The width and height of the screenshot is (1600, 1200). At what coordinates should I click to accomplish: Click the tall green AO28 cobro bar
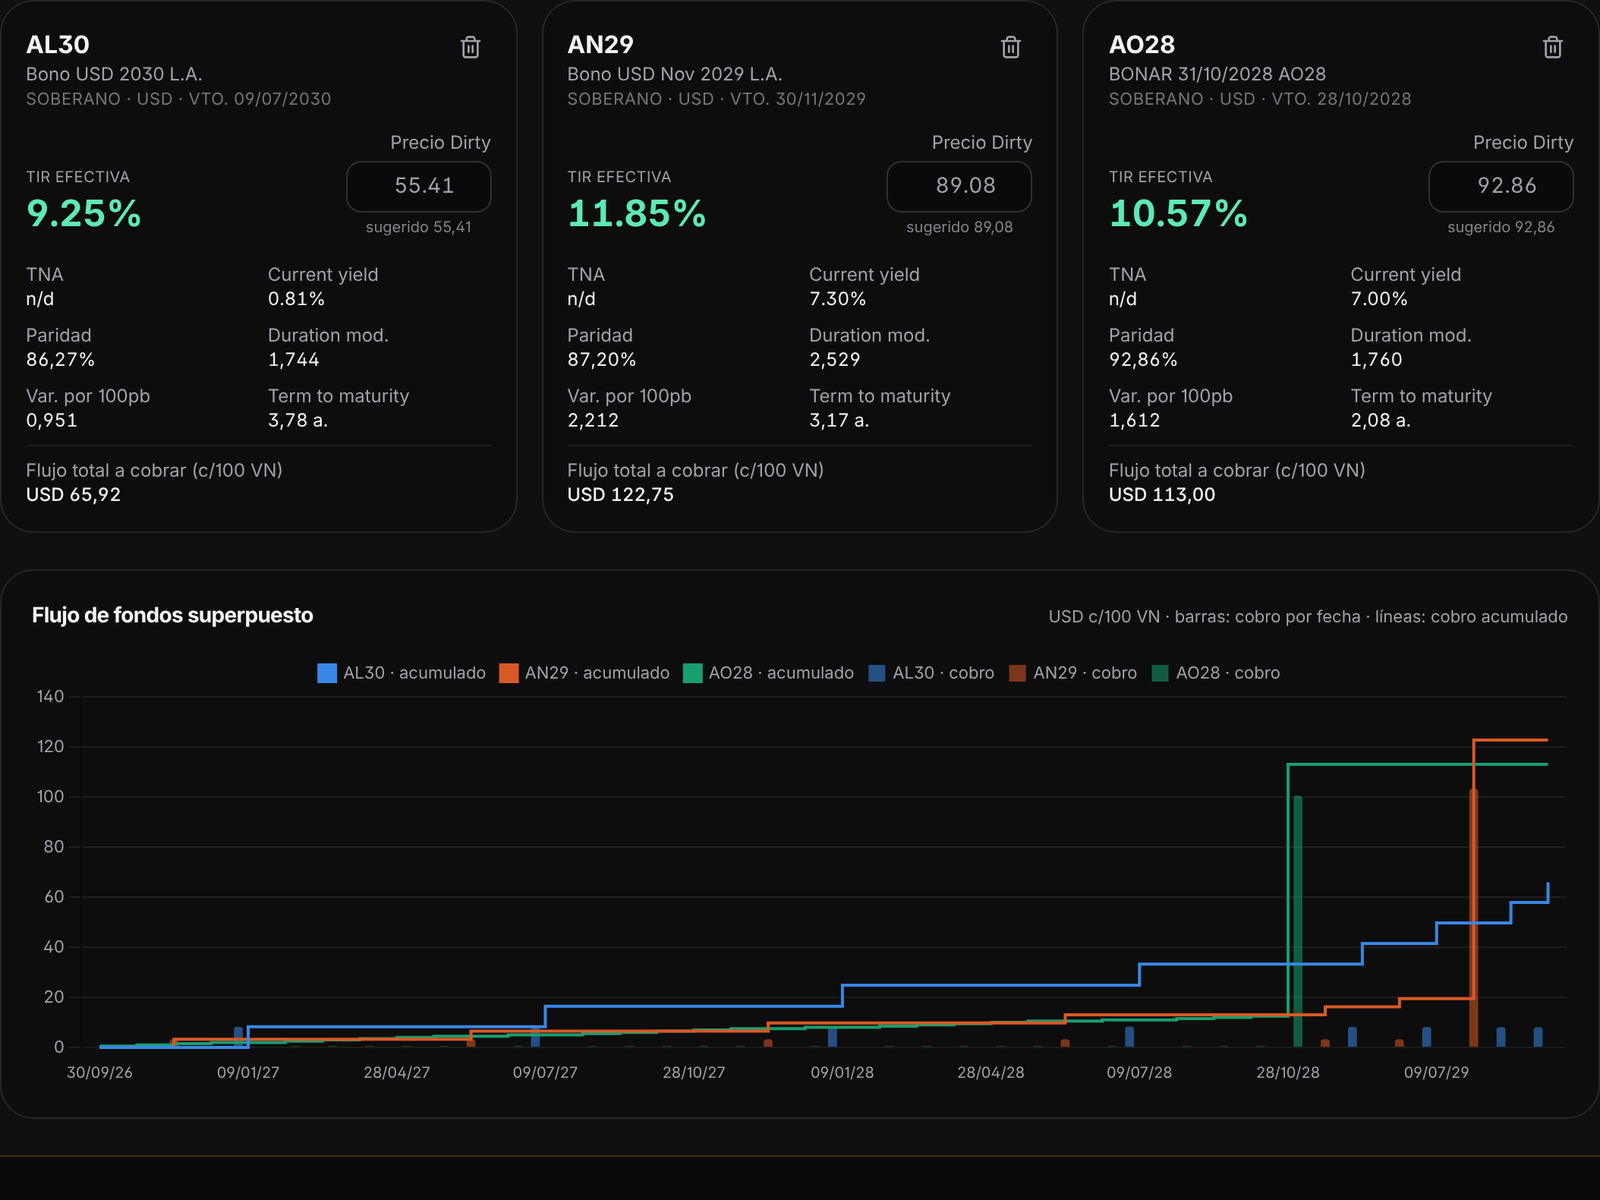point(1297,921)
